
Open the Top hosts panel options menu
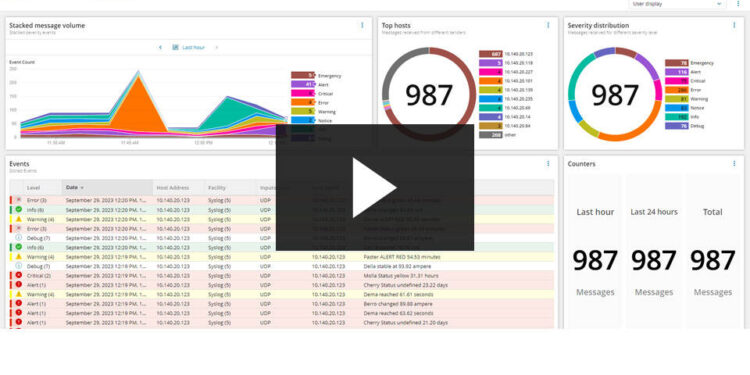(x=548, y=25)
